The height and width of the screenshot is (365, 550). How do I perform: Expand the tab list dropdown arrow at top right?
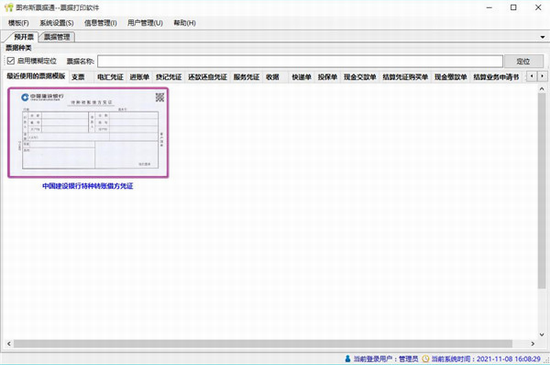click(543, 37)
